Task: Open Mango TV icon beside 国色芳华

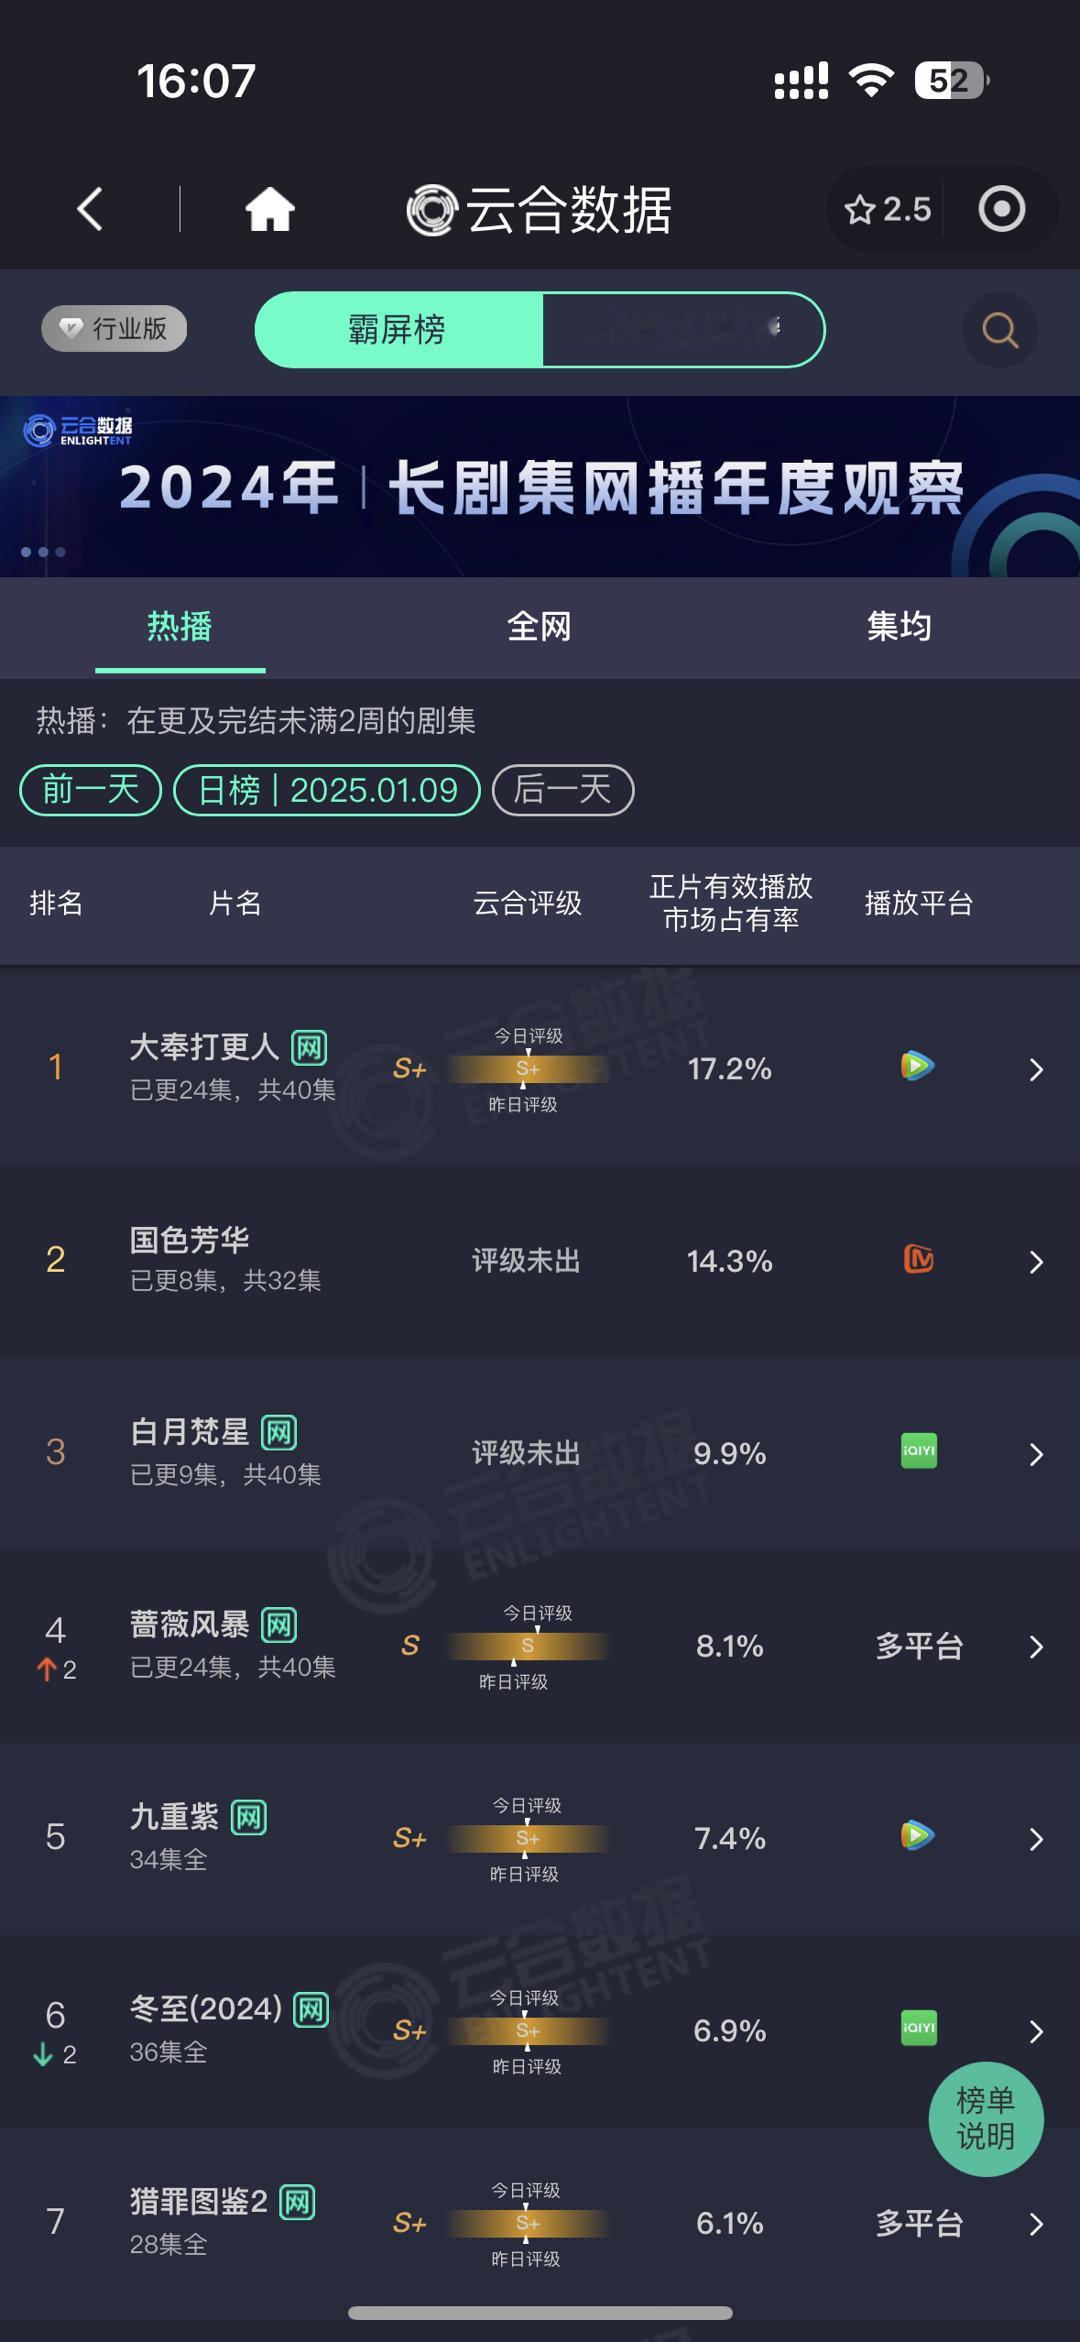Action: point(917,1261)
